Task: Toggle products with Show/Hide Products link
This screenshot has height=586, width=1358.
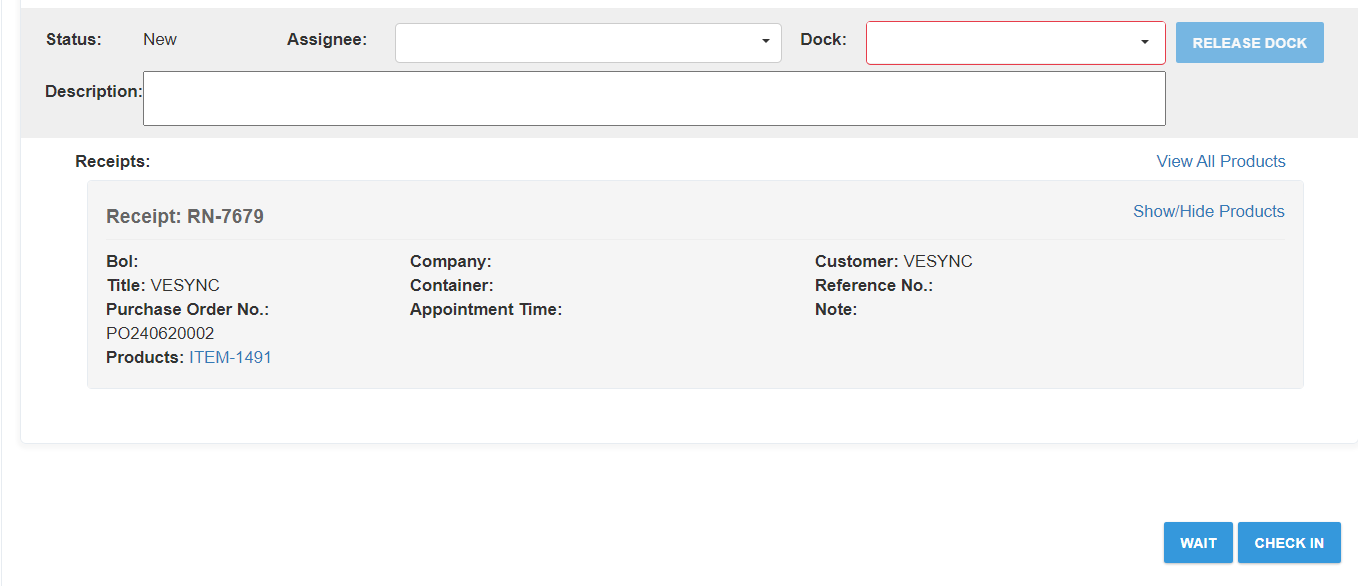Action: coord(1208,211)
